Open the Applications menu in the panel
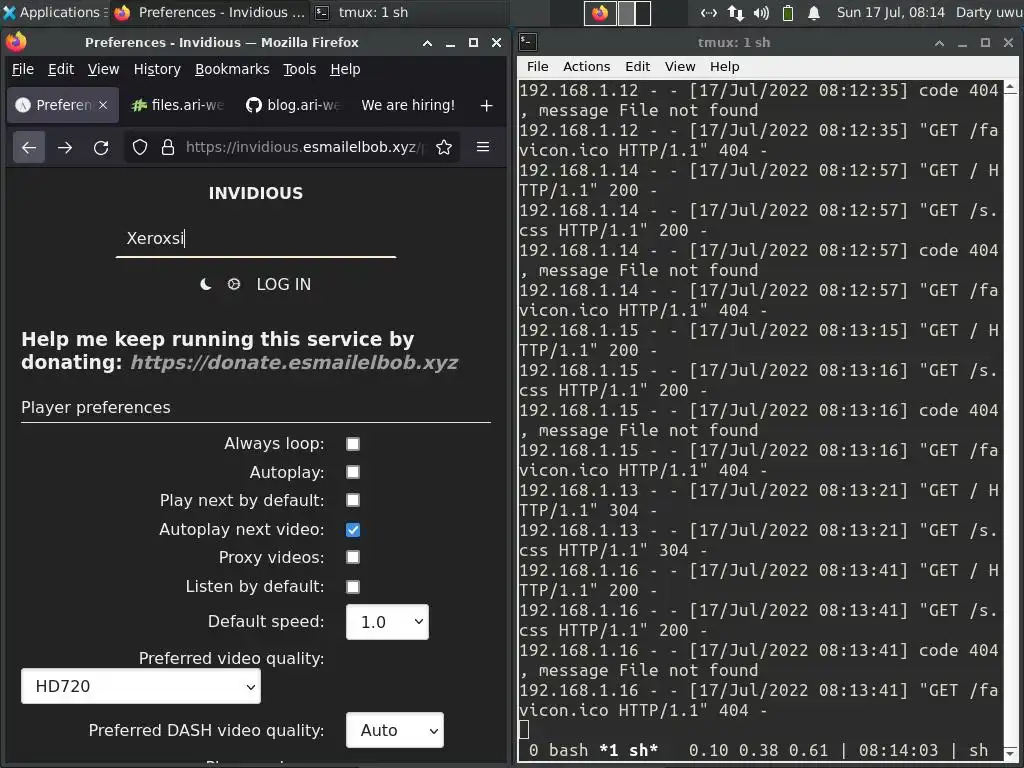 click(54, 12)
